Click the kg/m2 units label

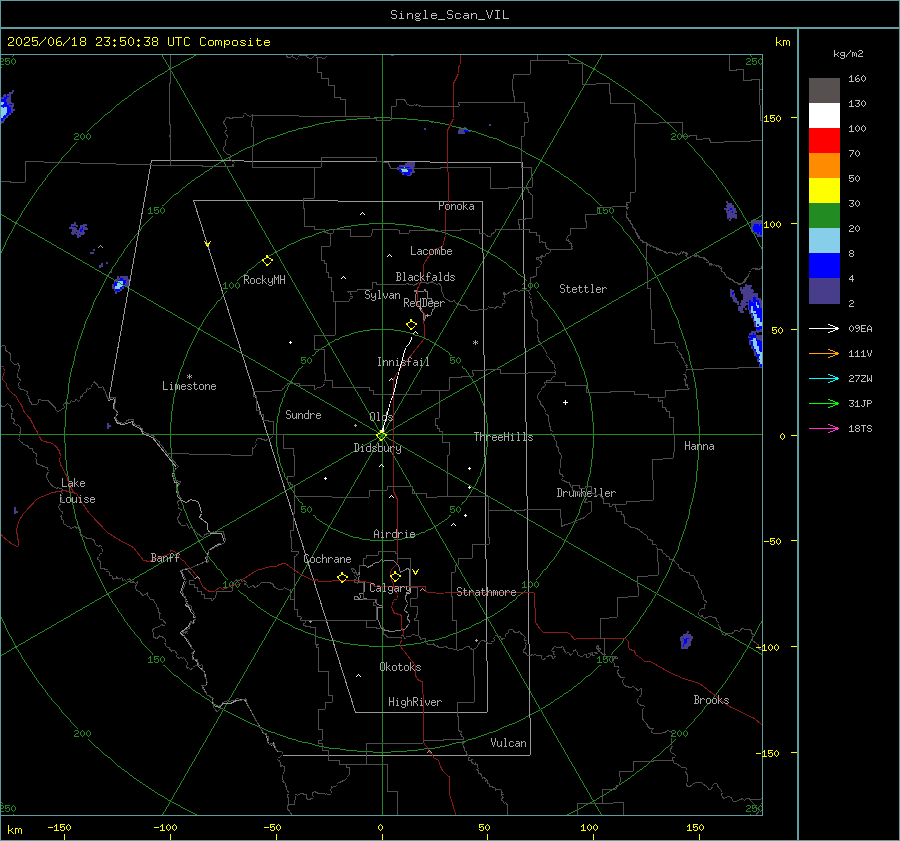(x=848, y=54)
